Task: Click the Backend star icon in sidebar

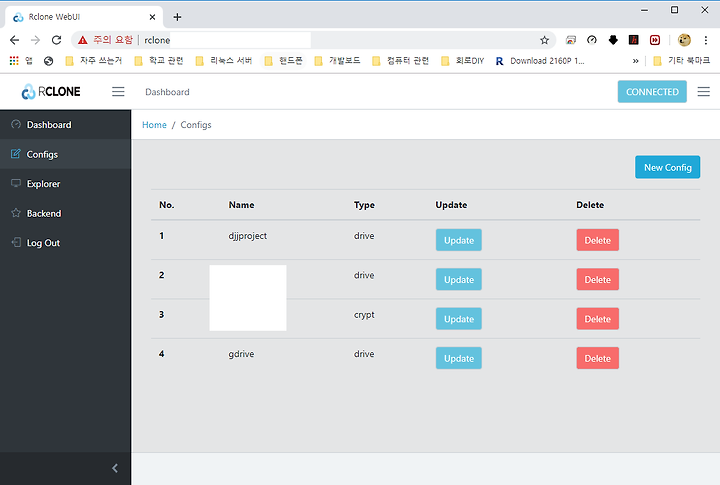Action: (x=16, y=213)
